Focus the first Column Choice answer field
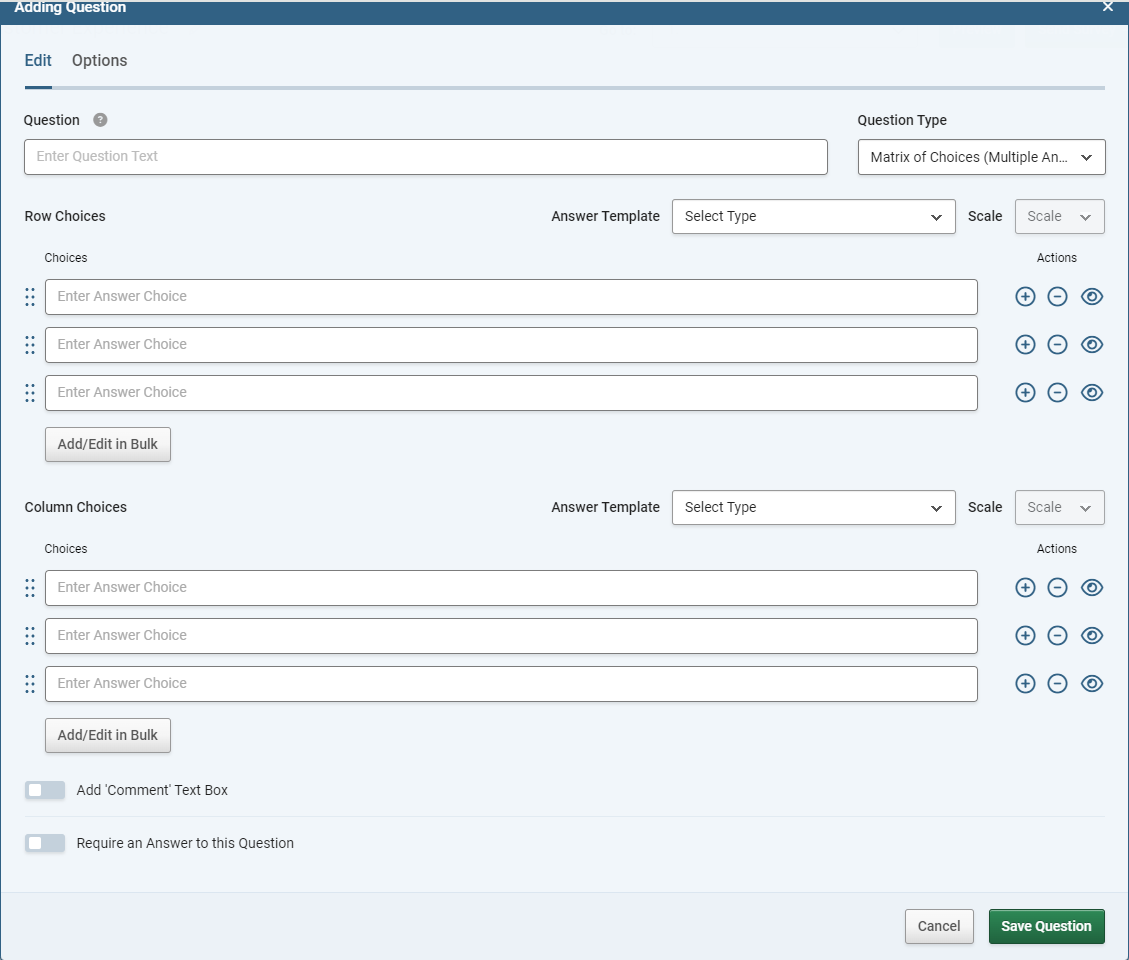Image resolution: width=1129 pixels, height=960 pixels. click(511, 588)
